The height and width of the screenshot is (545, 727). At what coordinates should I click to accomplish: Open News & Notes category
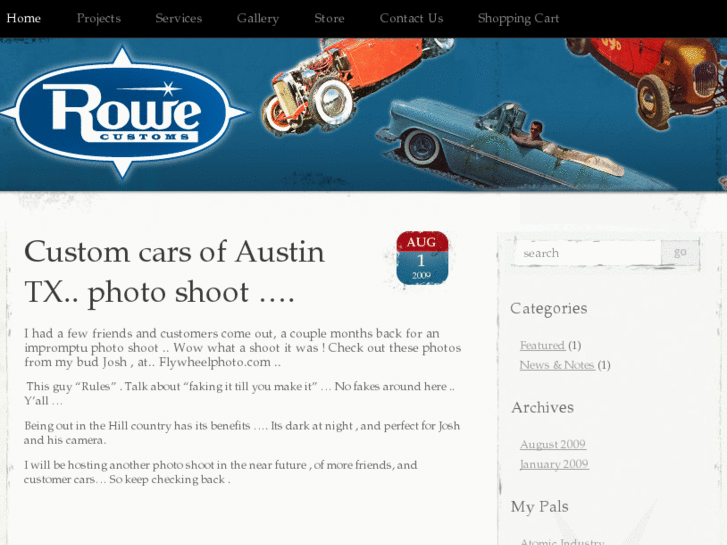[557, 365]
